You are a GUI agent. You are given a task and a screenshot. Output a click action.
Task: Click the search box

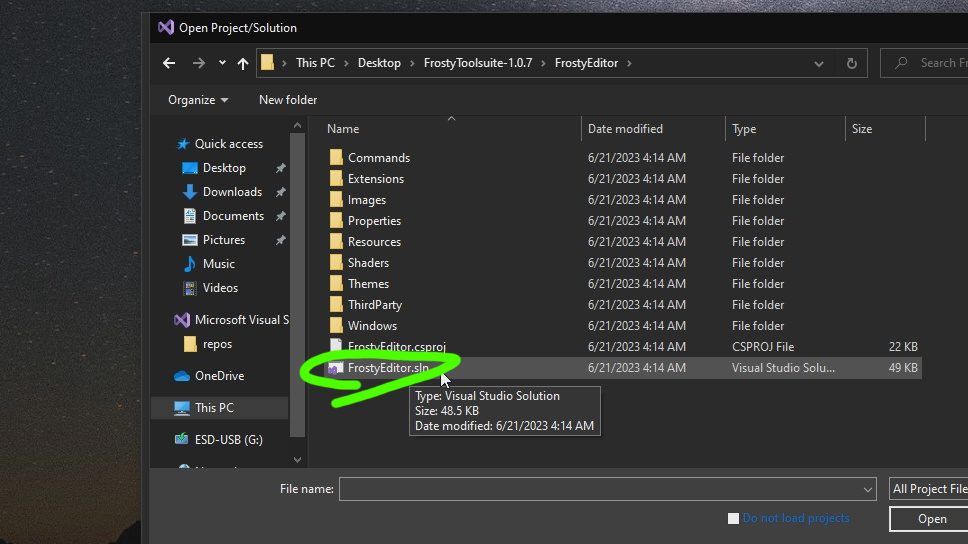tap(924, 63)
